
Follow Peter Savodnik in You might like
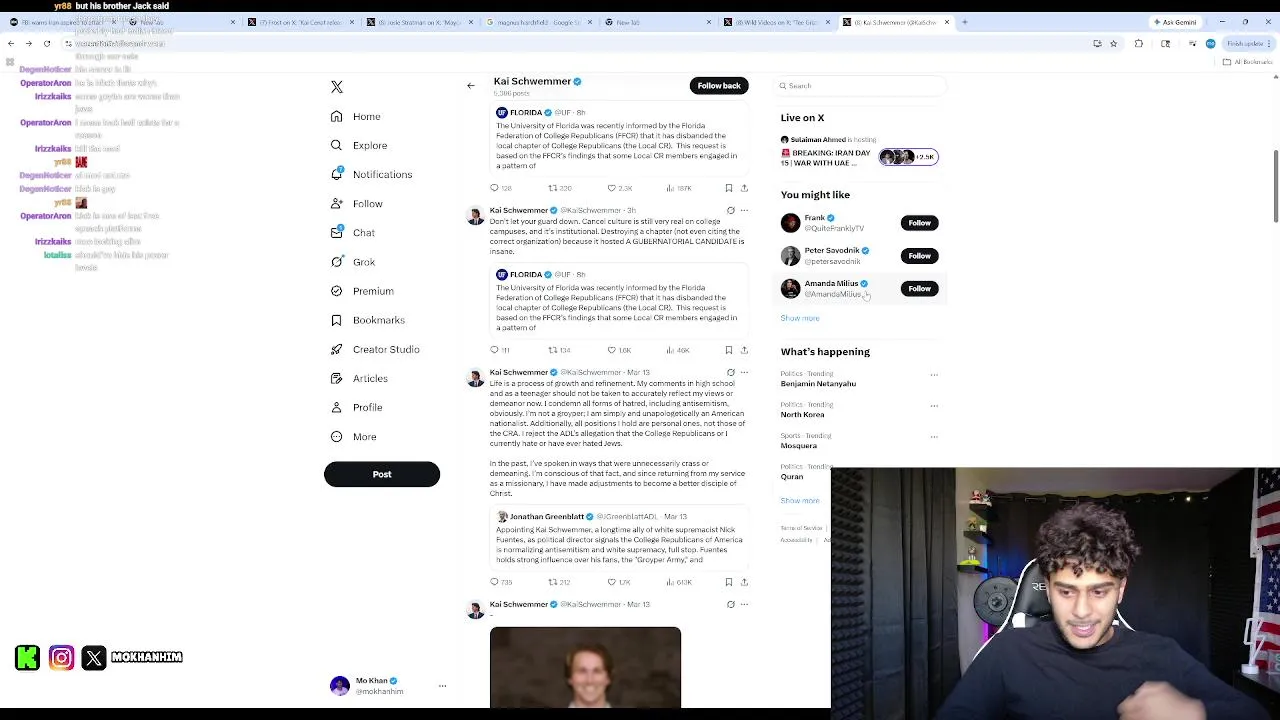919,256
